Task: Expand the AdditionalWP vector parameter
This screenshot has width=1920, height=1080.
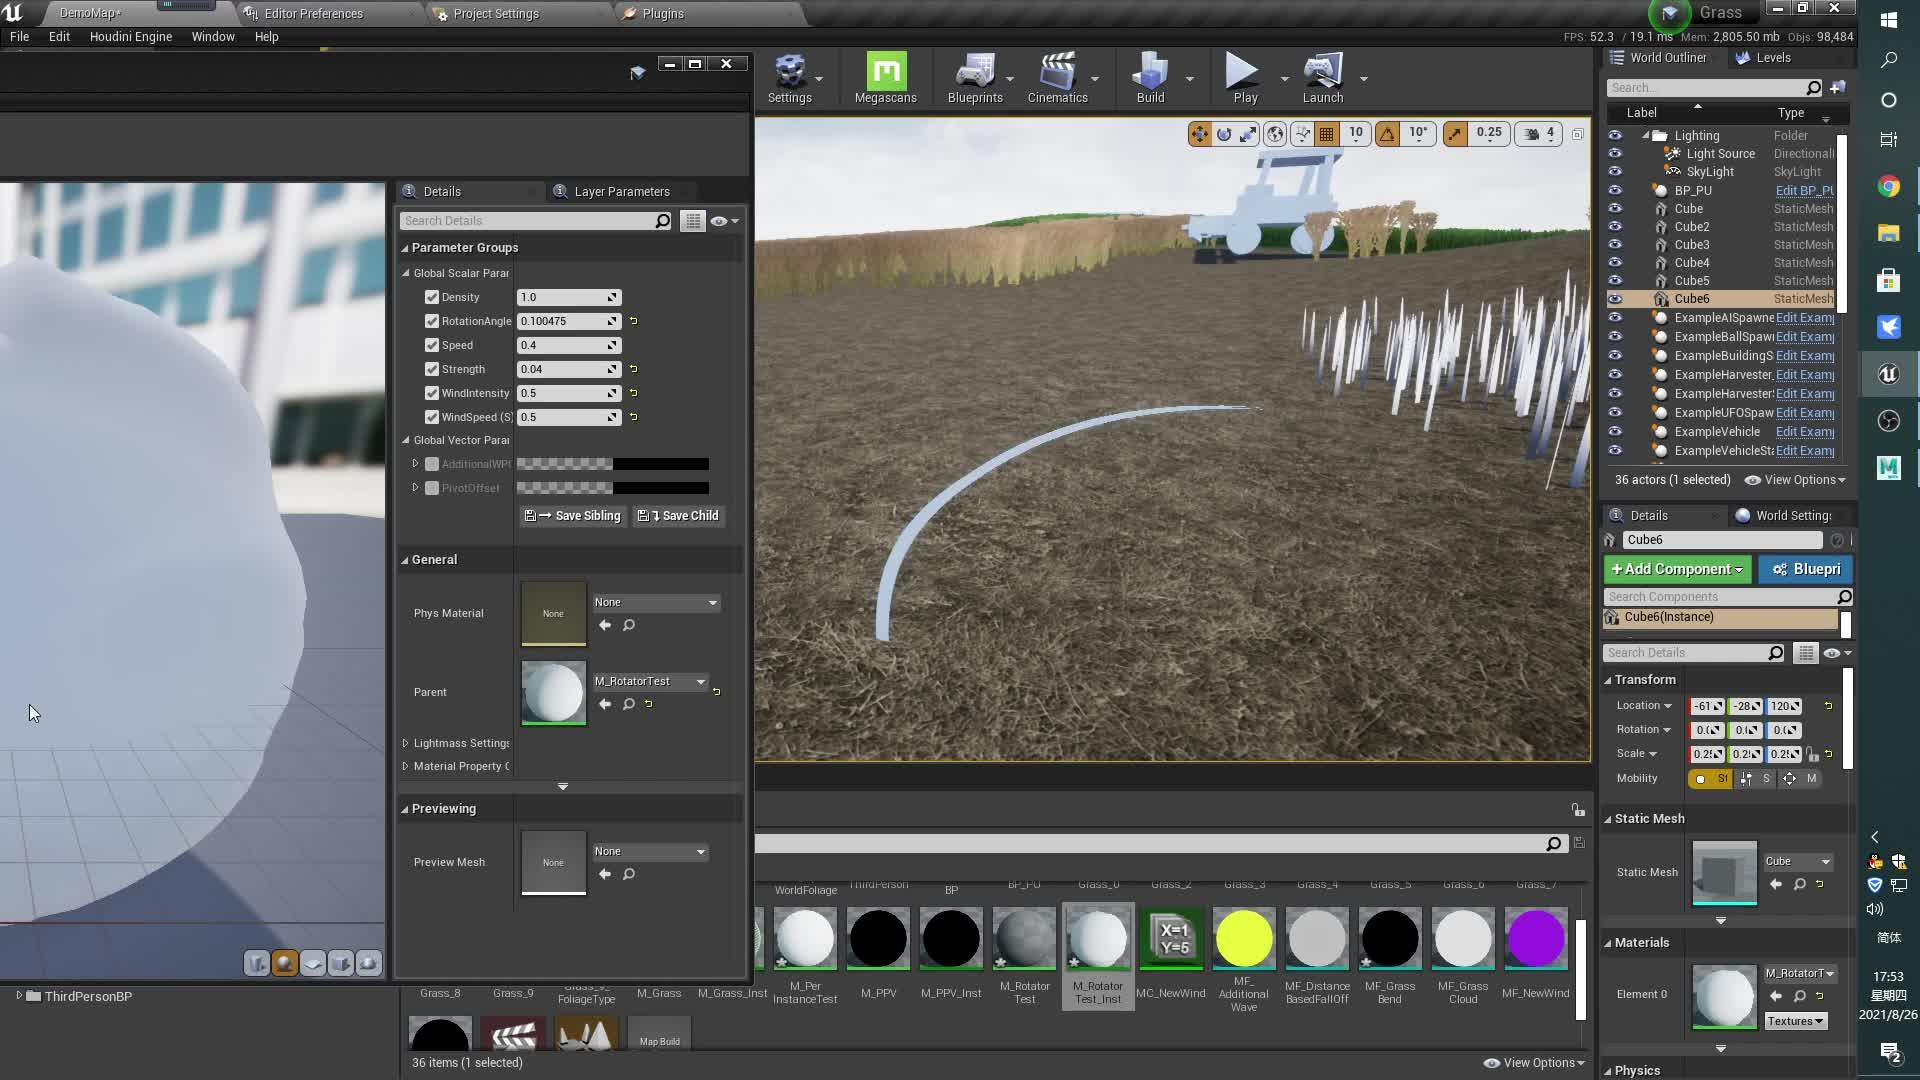Action: 417,463
